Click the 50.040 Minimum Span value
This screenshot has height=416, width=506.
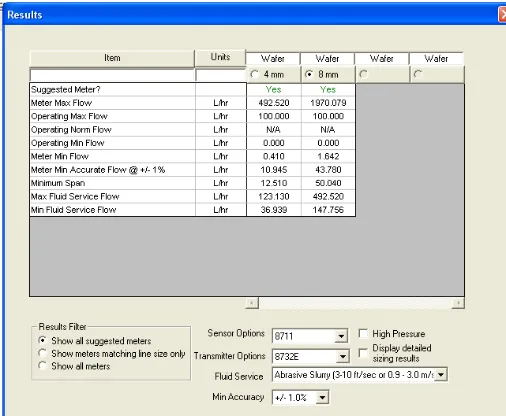point(328,183)
